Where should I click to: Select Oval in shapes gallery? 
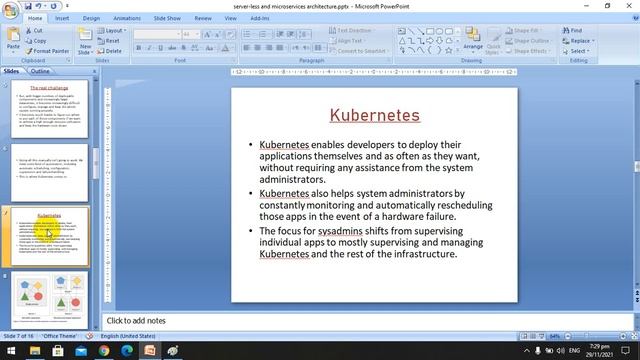(439, 31)
